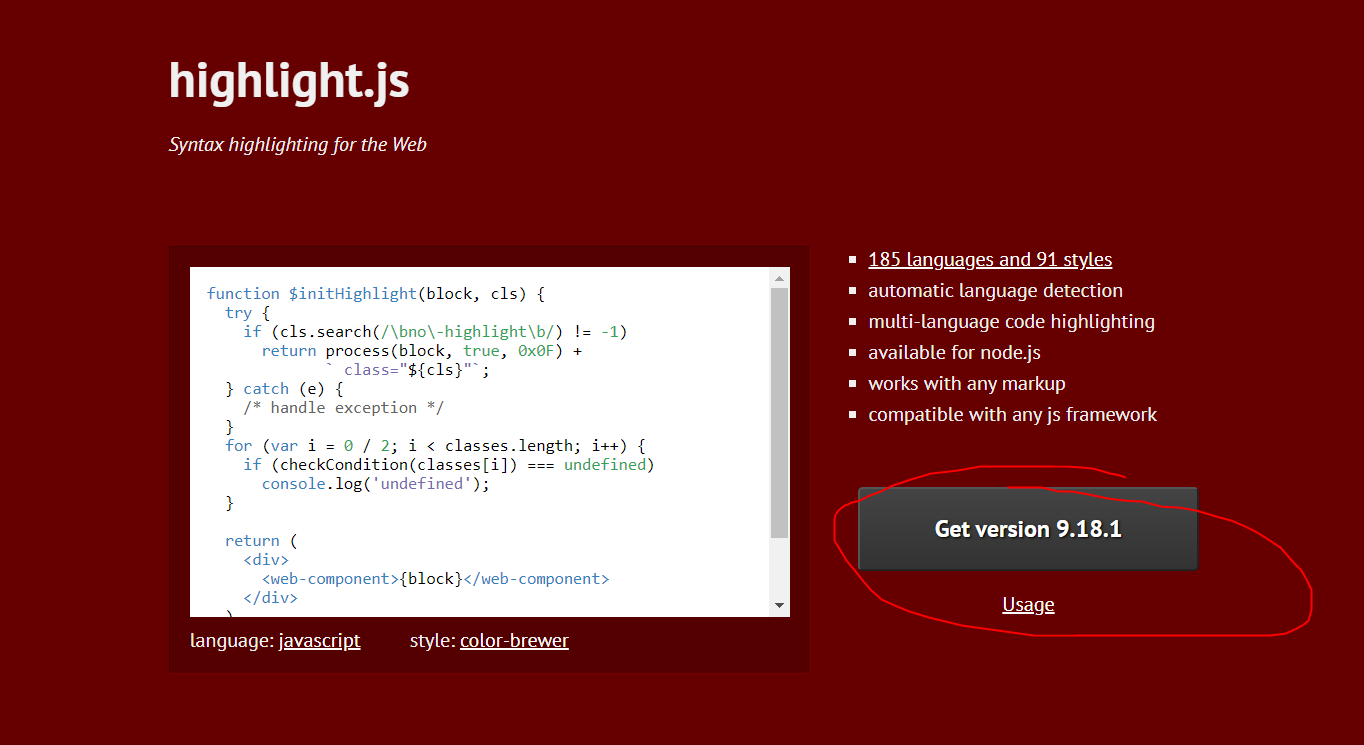1364x745 pixels.
Task: Open the Usage link
Action: point(1028,604)
